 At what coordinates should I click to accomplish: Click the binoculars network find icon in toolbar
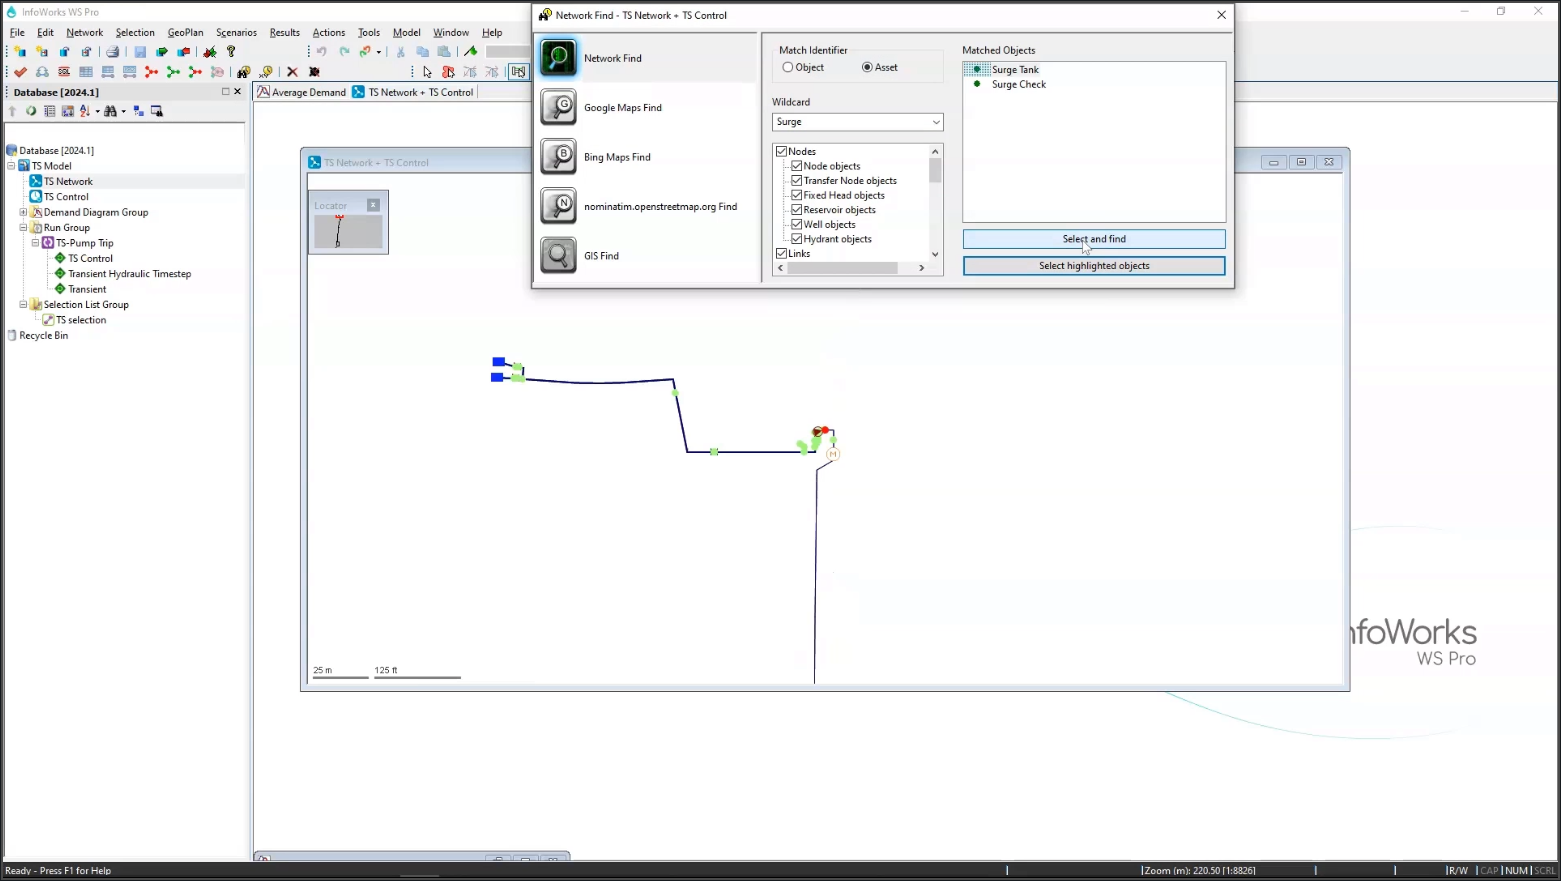(x=243, y=72)
